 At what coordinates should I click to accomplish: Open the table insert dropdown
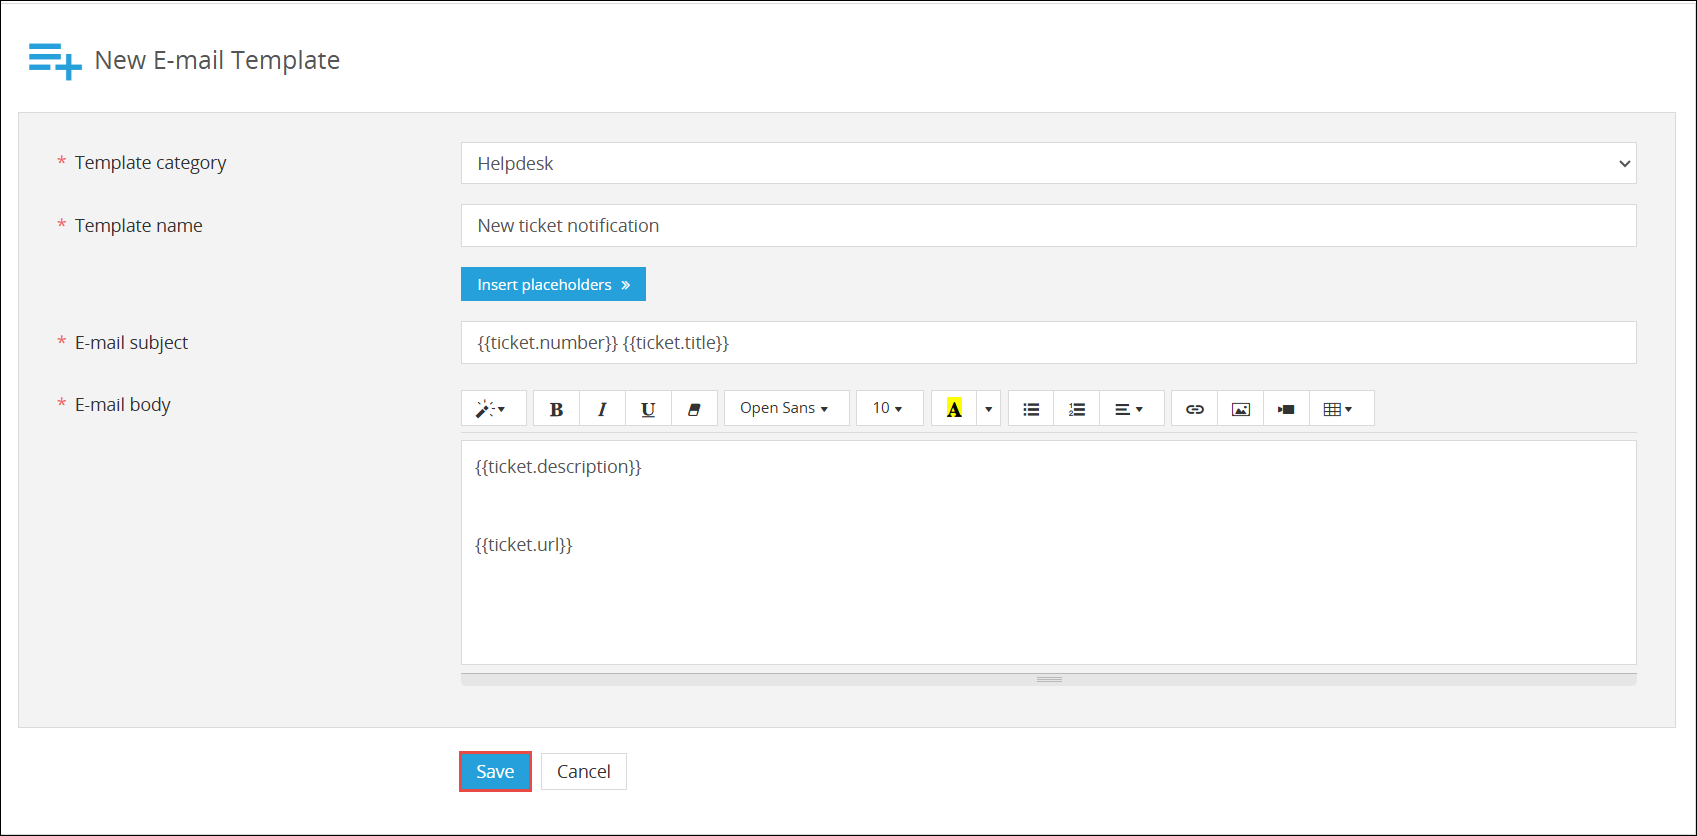pyautogui.click(x=1342, y=408)
